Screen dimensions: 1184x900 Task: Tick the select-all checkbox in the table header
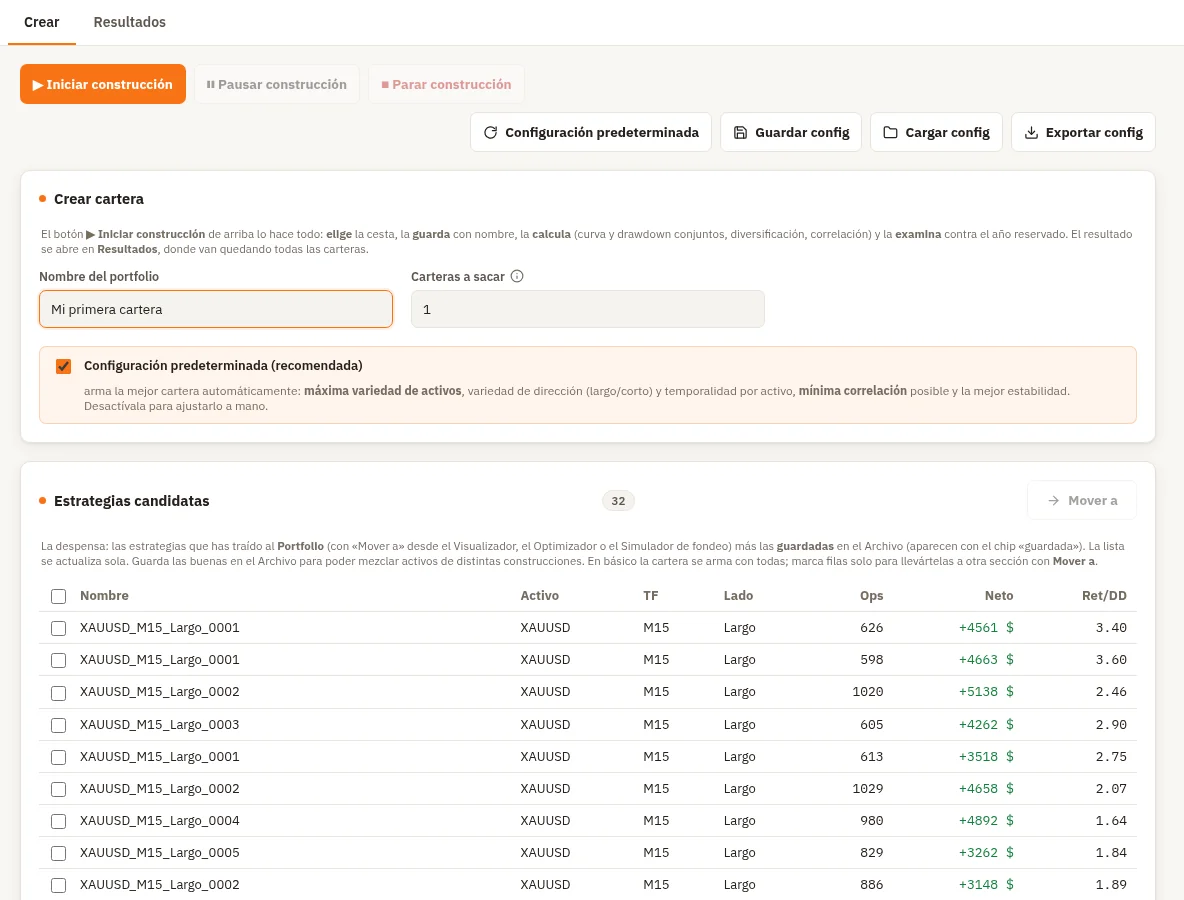(x=58, y=596)
